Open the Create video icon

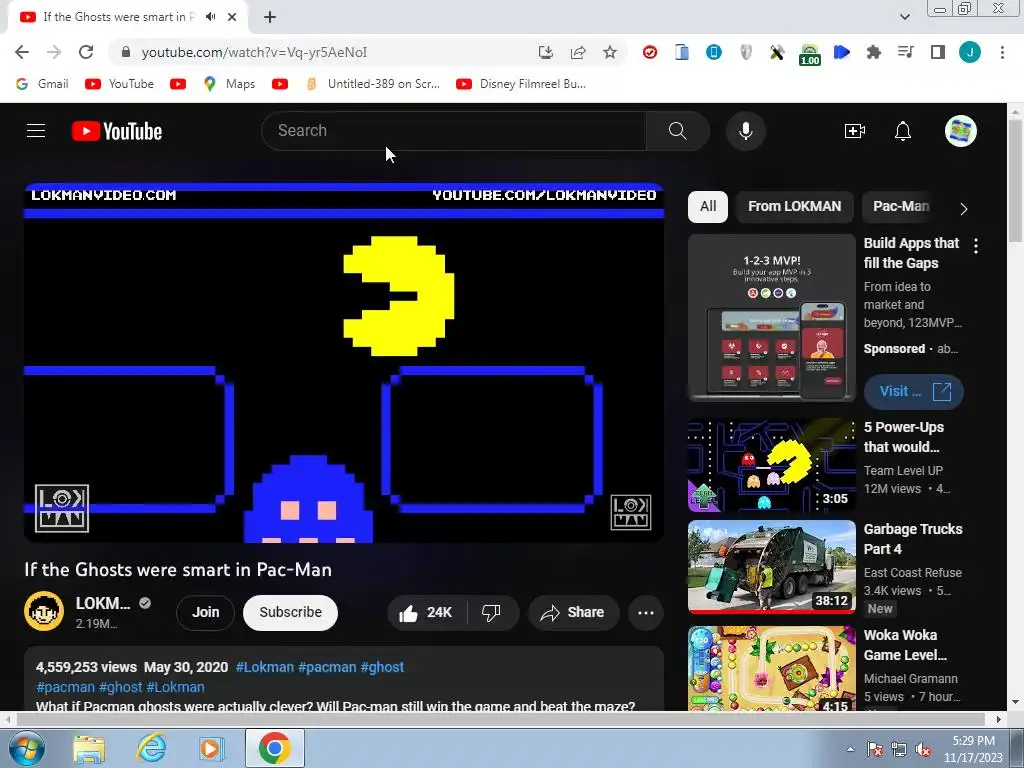click(x=854, y=131)
